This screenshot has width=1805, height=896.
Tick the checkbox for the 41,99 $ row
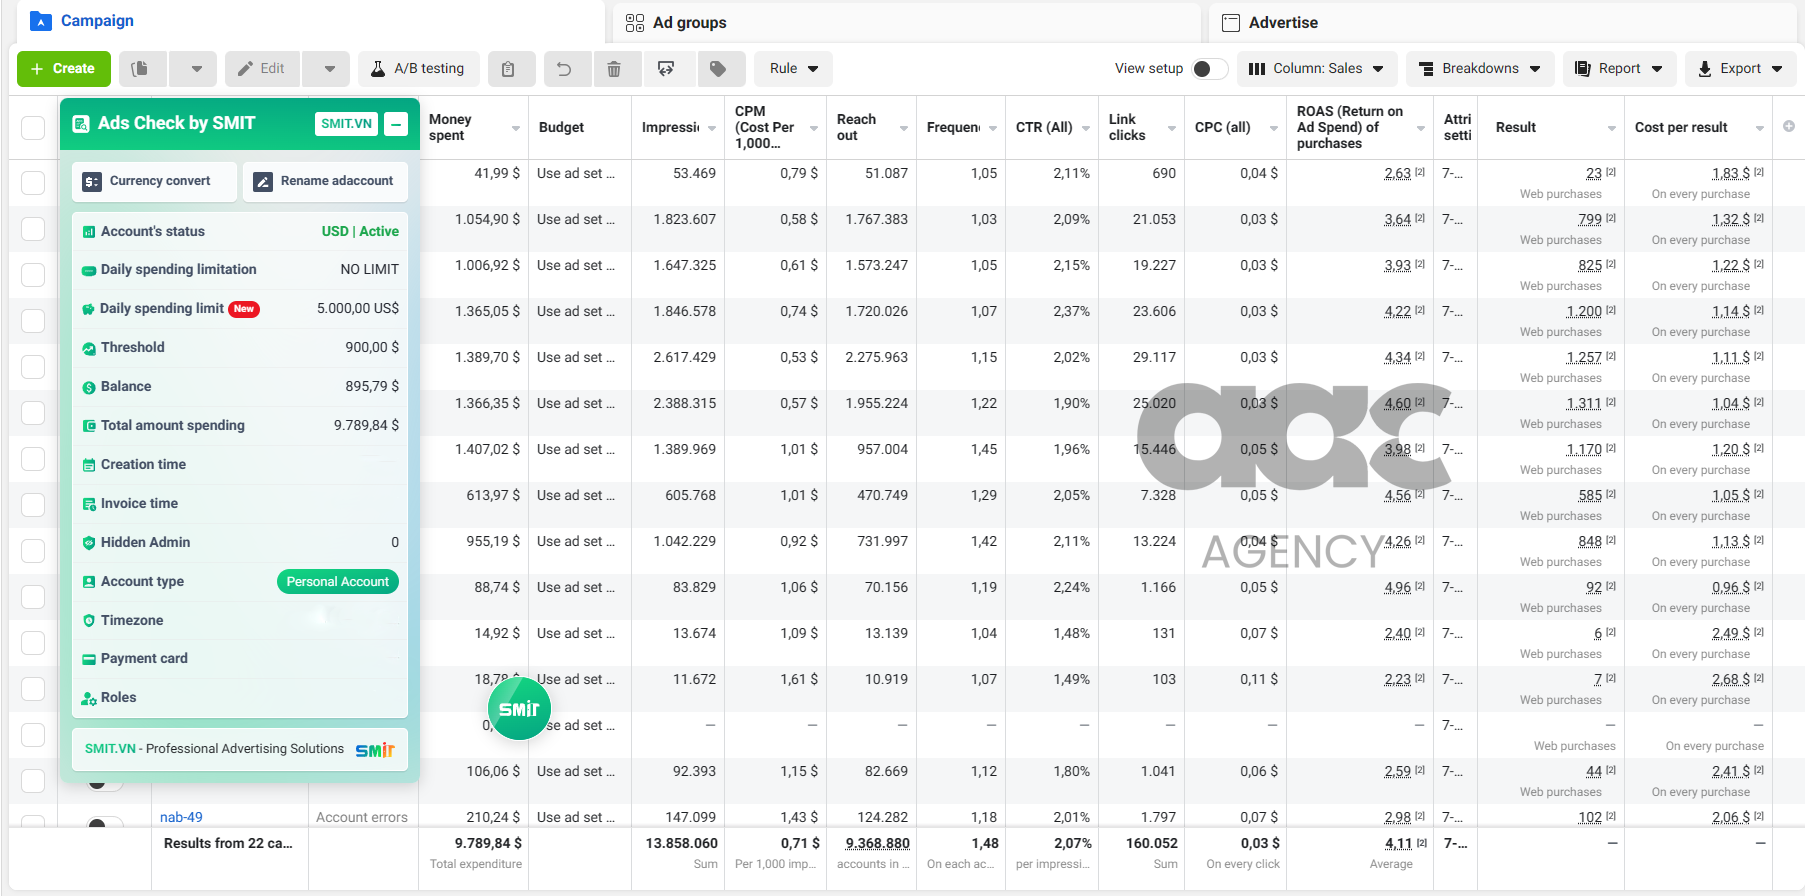[x=33, y=183]
